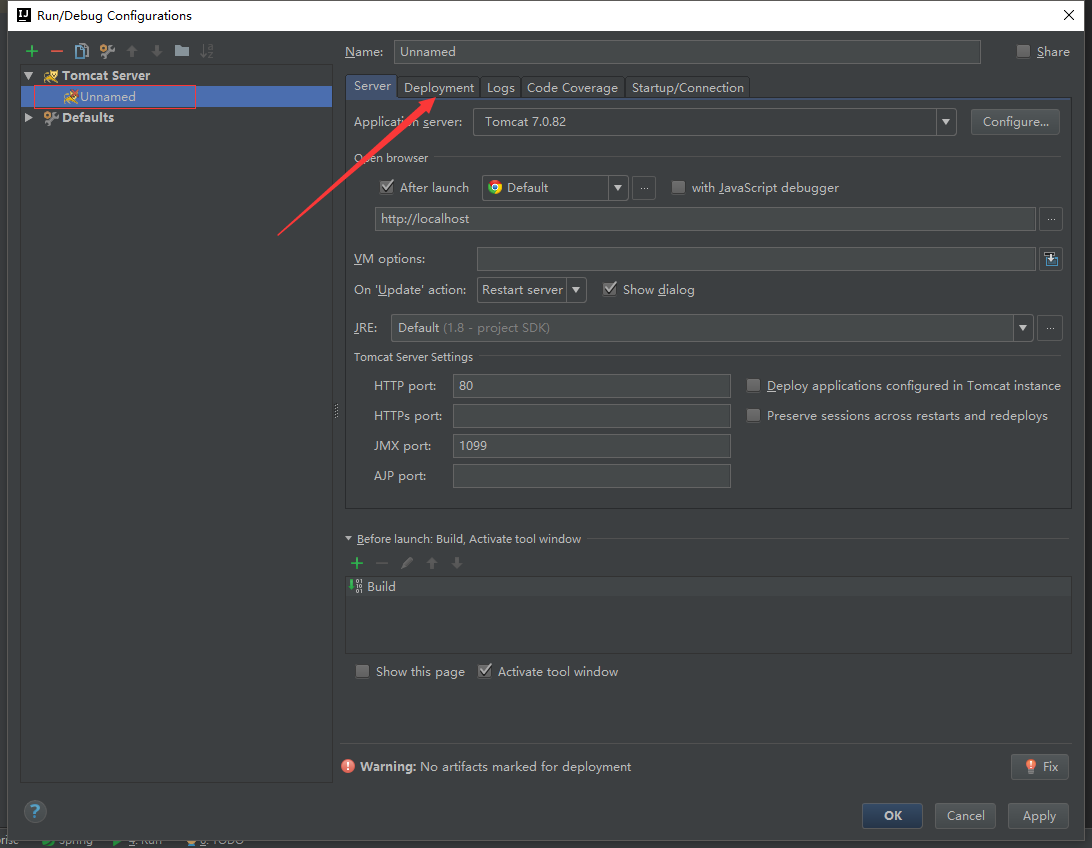
Task: Open browser chooser ellipsis button
Action: coord(644,188)
